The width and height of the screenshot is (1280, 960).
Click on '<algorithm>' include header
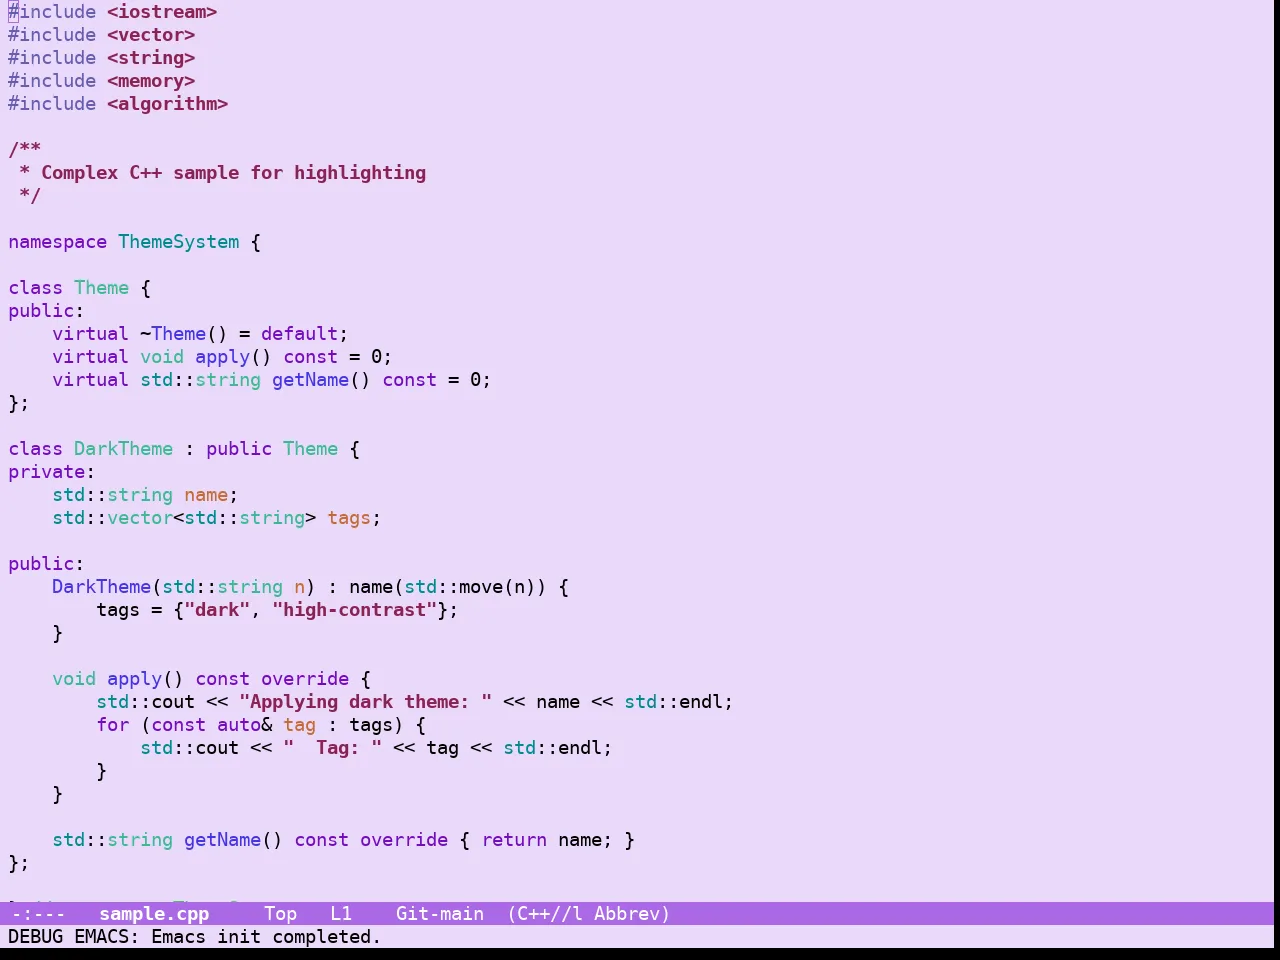coord(167,104)
